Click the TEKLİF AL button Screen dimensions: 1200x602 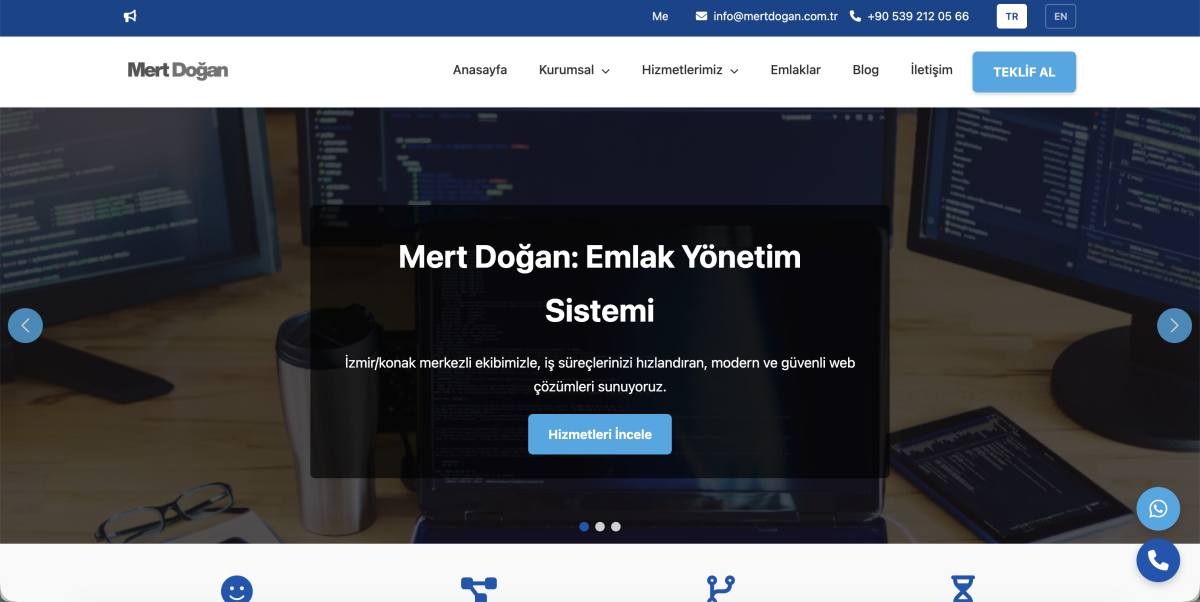click(x=1024, y=71)
